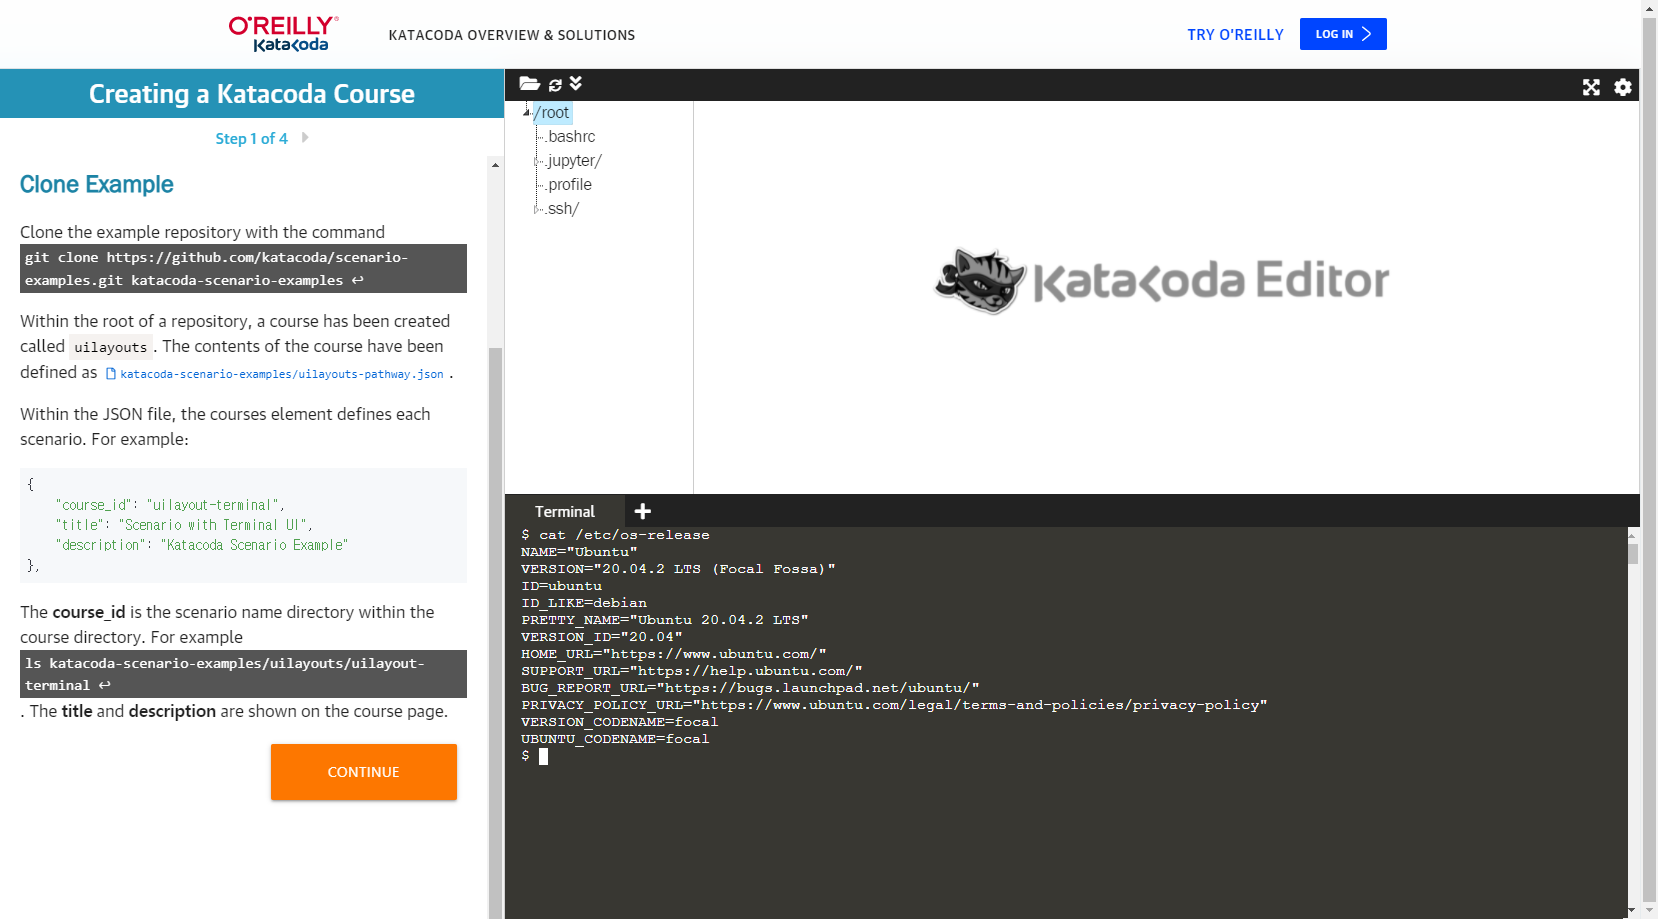Click the O'Reilly Katacoda logo

[284, 34]
